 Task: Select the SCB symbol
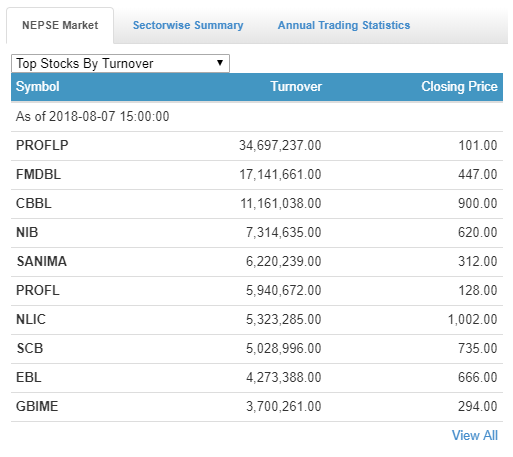coord(30,348)
